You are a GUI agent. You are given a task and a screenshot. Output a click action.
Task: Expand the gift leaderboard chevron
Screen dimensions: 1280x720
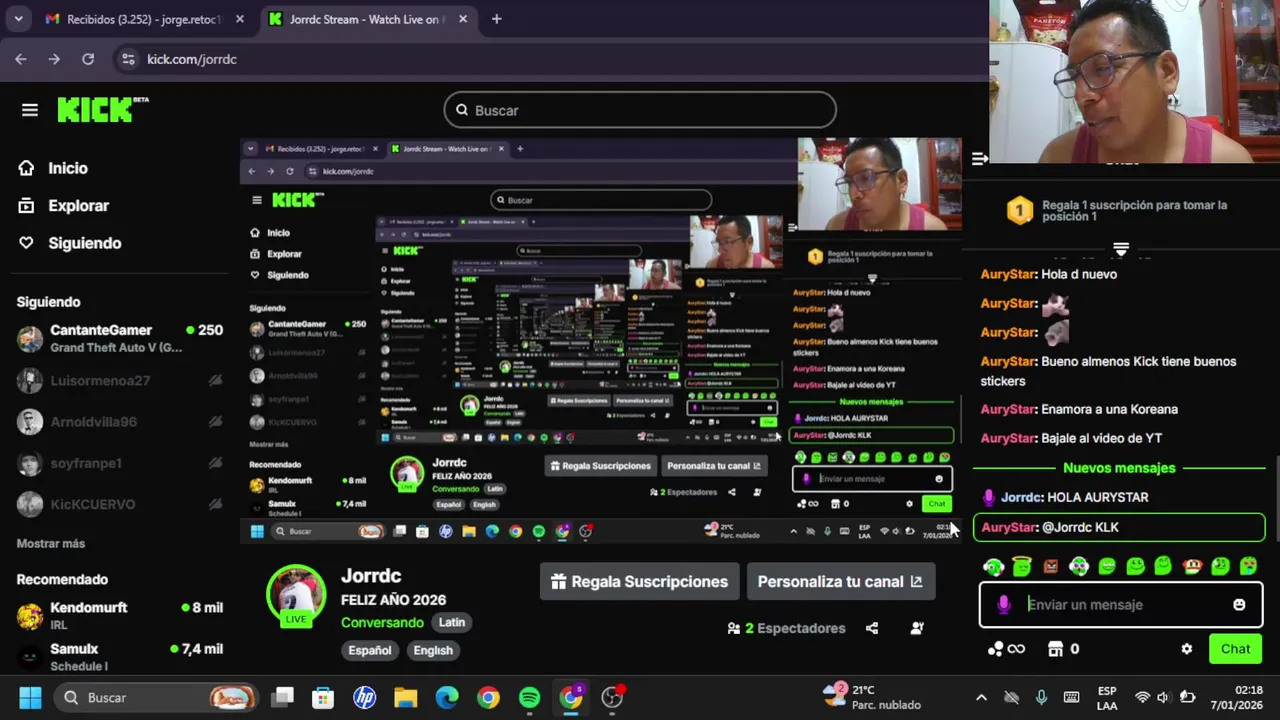coord(1121,248)
